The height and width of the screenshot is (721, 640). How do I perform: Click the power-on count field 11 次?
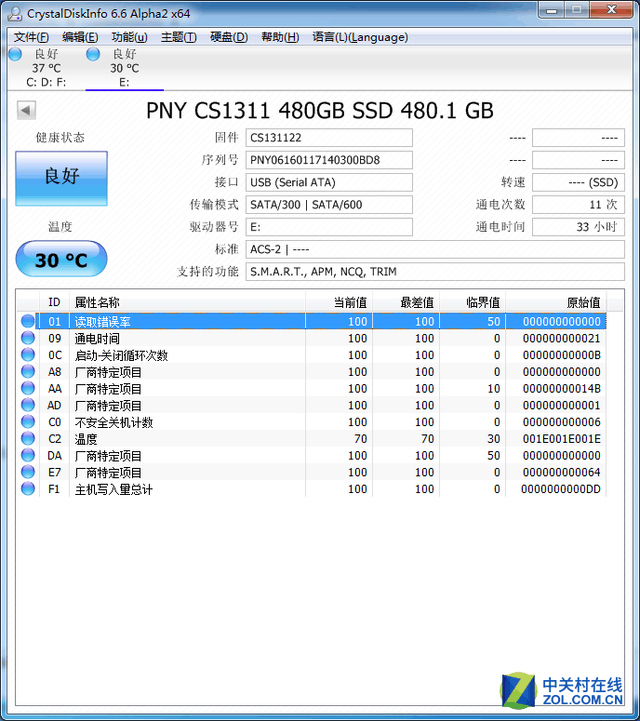(x=578, y=205)
